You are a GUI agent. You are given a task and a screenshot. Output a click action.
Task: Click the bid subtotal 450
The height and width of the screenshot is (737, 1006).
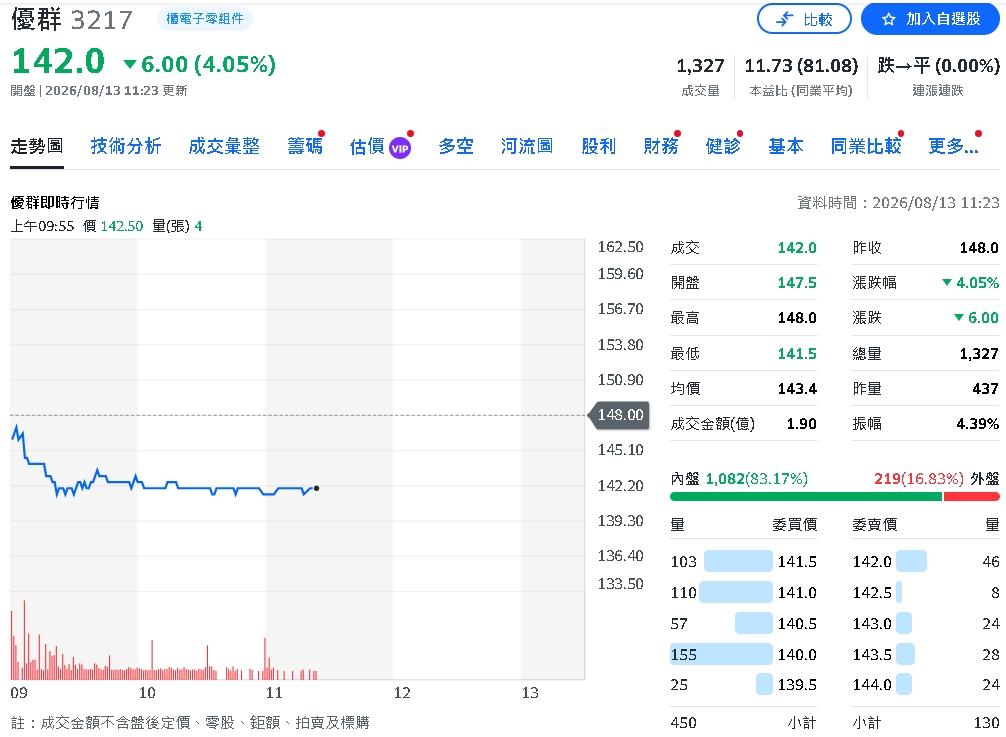point(683,723)
